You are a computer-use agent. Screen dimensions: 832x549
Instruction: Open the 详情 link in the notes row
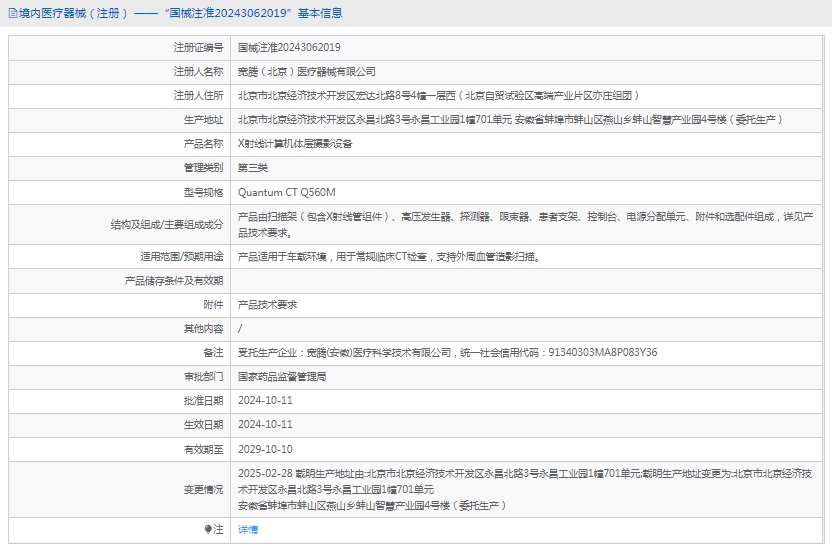248,529
